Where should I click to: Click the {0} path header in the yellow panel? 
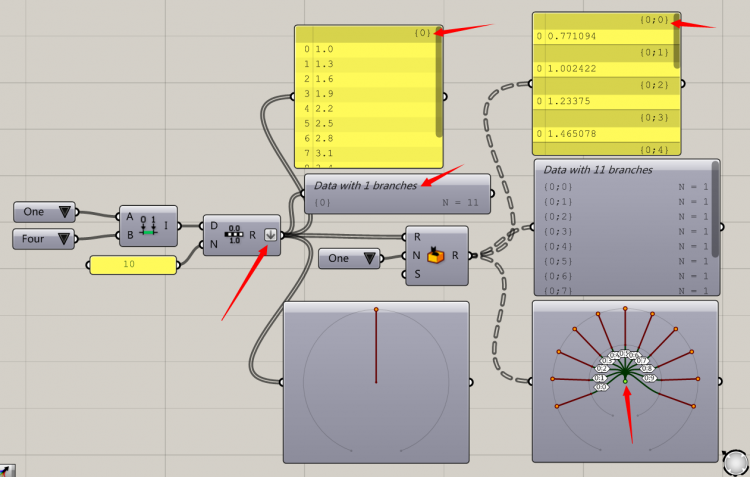pyautogui.click(x=422, y=33)
